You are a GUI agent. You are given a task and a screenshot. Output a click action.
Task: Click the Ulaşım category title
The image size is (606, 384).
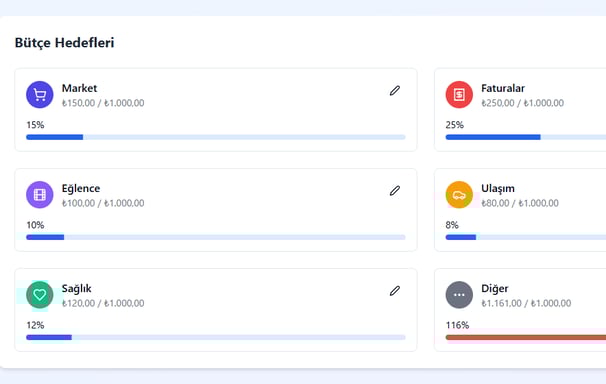[x=498, y=189]
